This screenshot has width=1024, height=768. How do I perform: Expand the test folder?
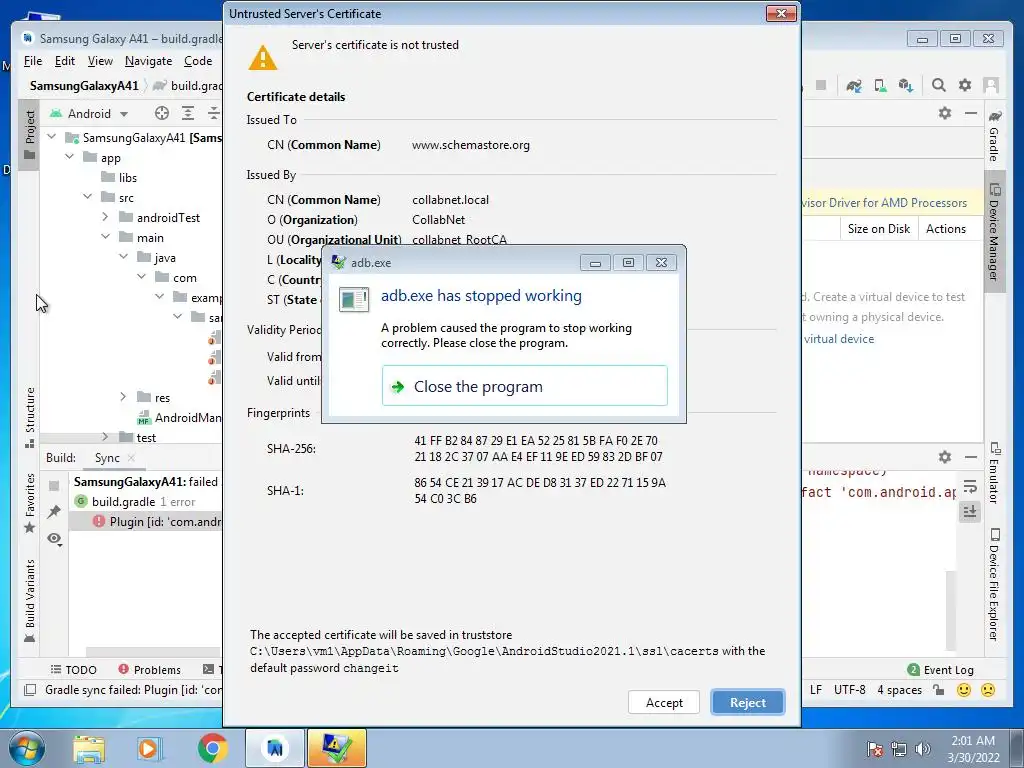tap(106, 437)
